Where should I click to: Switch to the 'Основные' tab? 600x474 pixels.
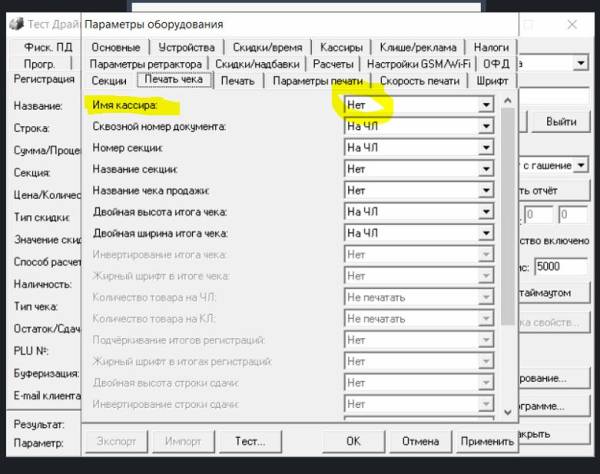tap(116, 47)
